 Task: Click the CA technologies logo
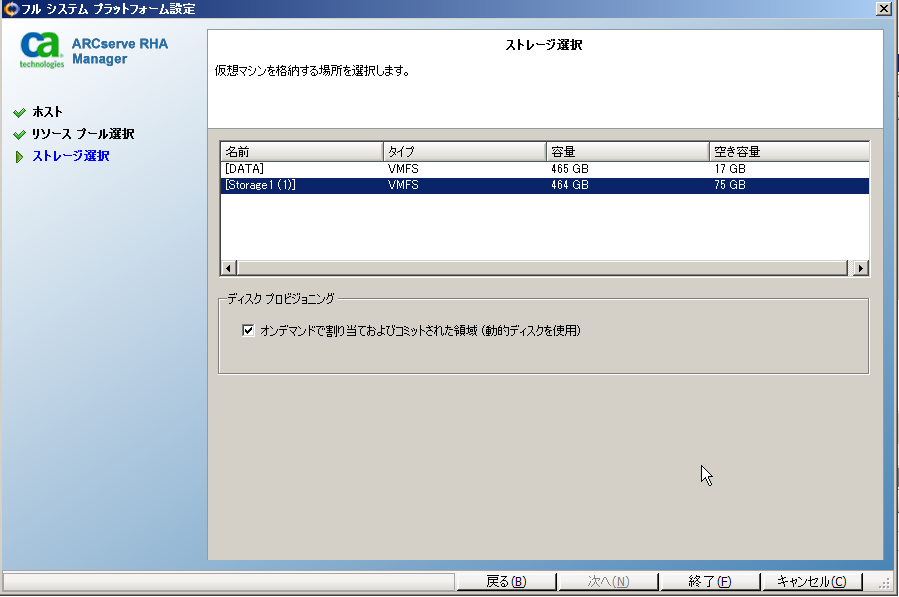pyautogui.click(x=41, y=50)
